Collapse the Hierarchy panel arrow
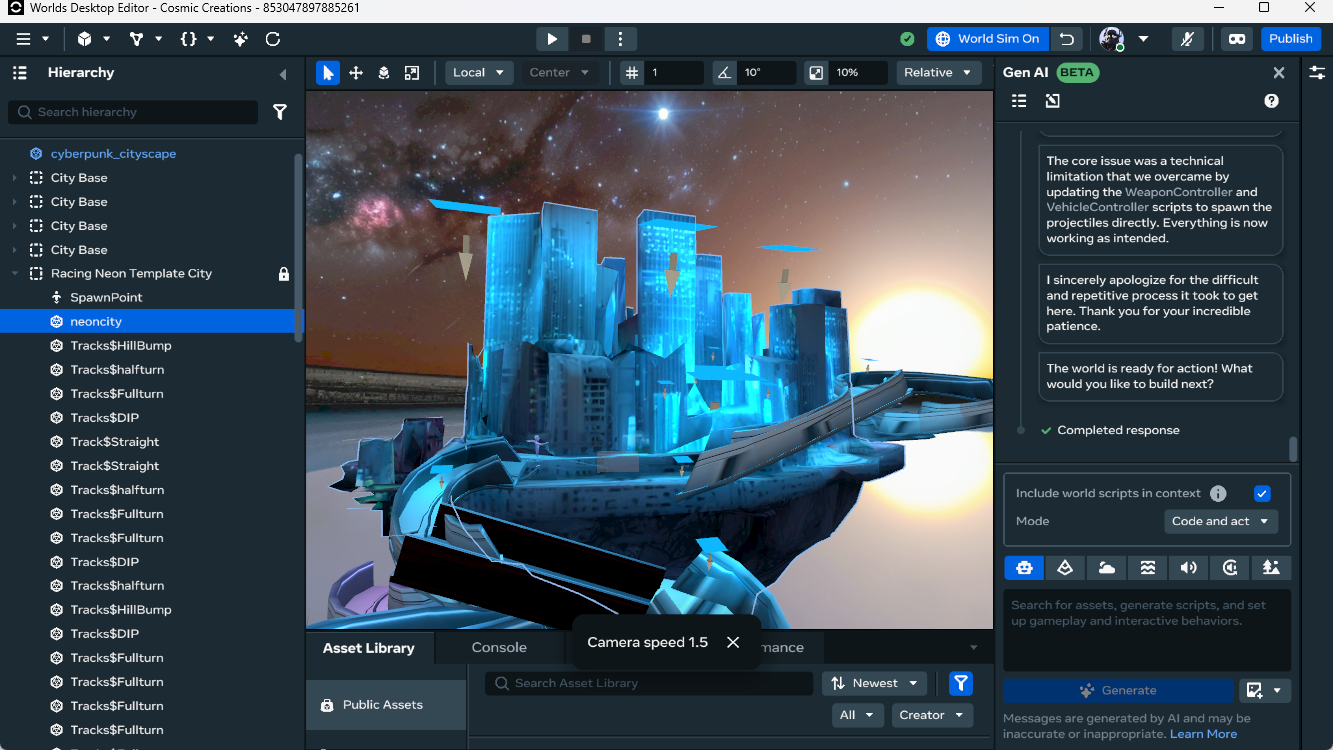The height and width of the screenshot is (750, 1333). tap(283, 74)
